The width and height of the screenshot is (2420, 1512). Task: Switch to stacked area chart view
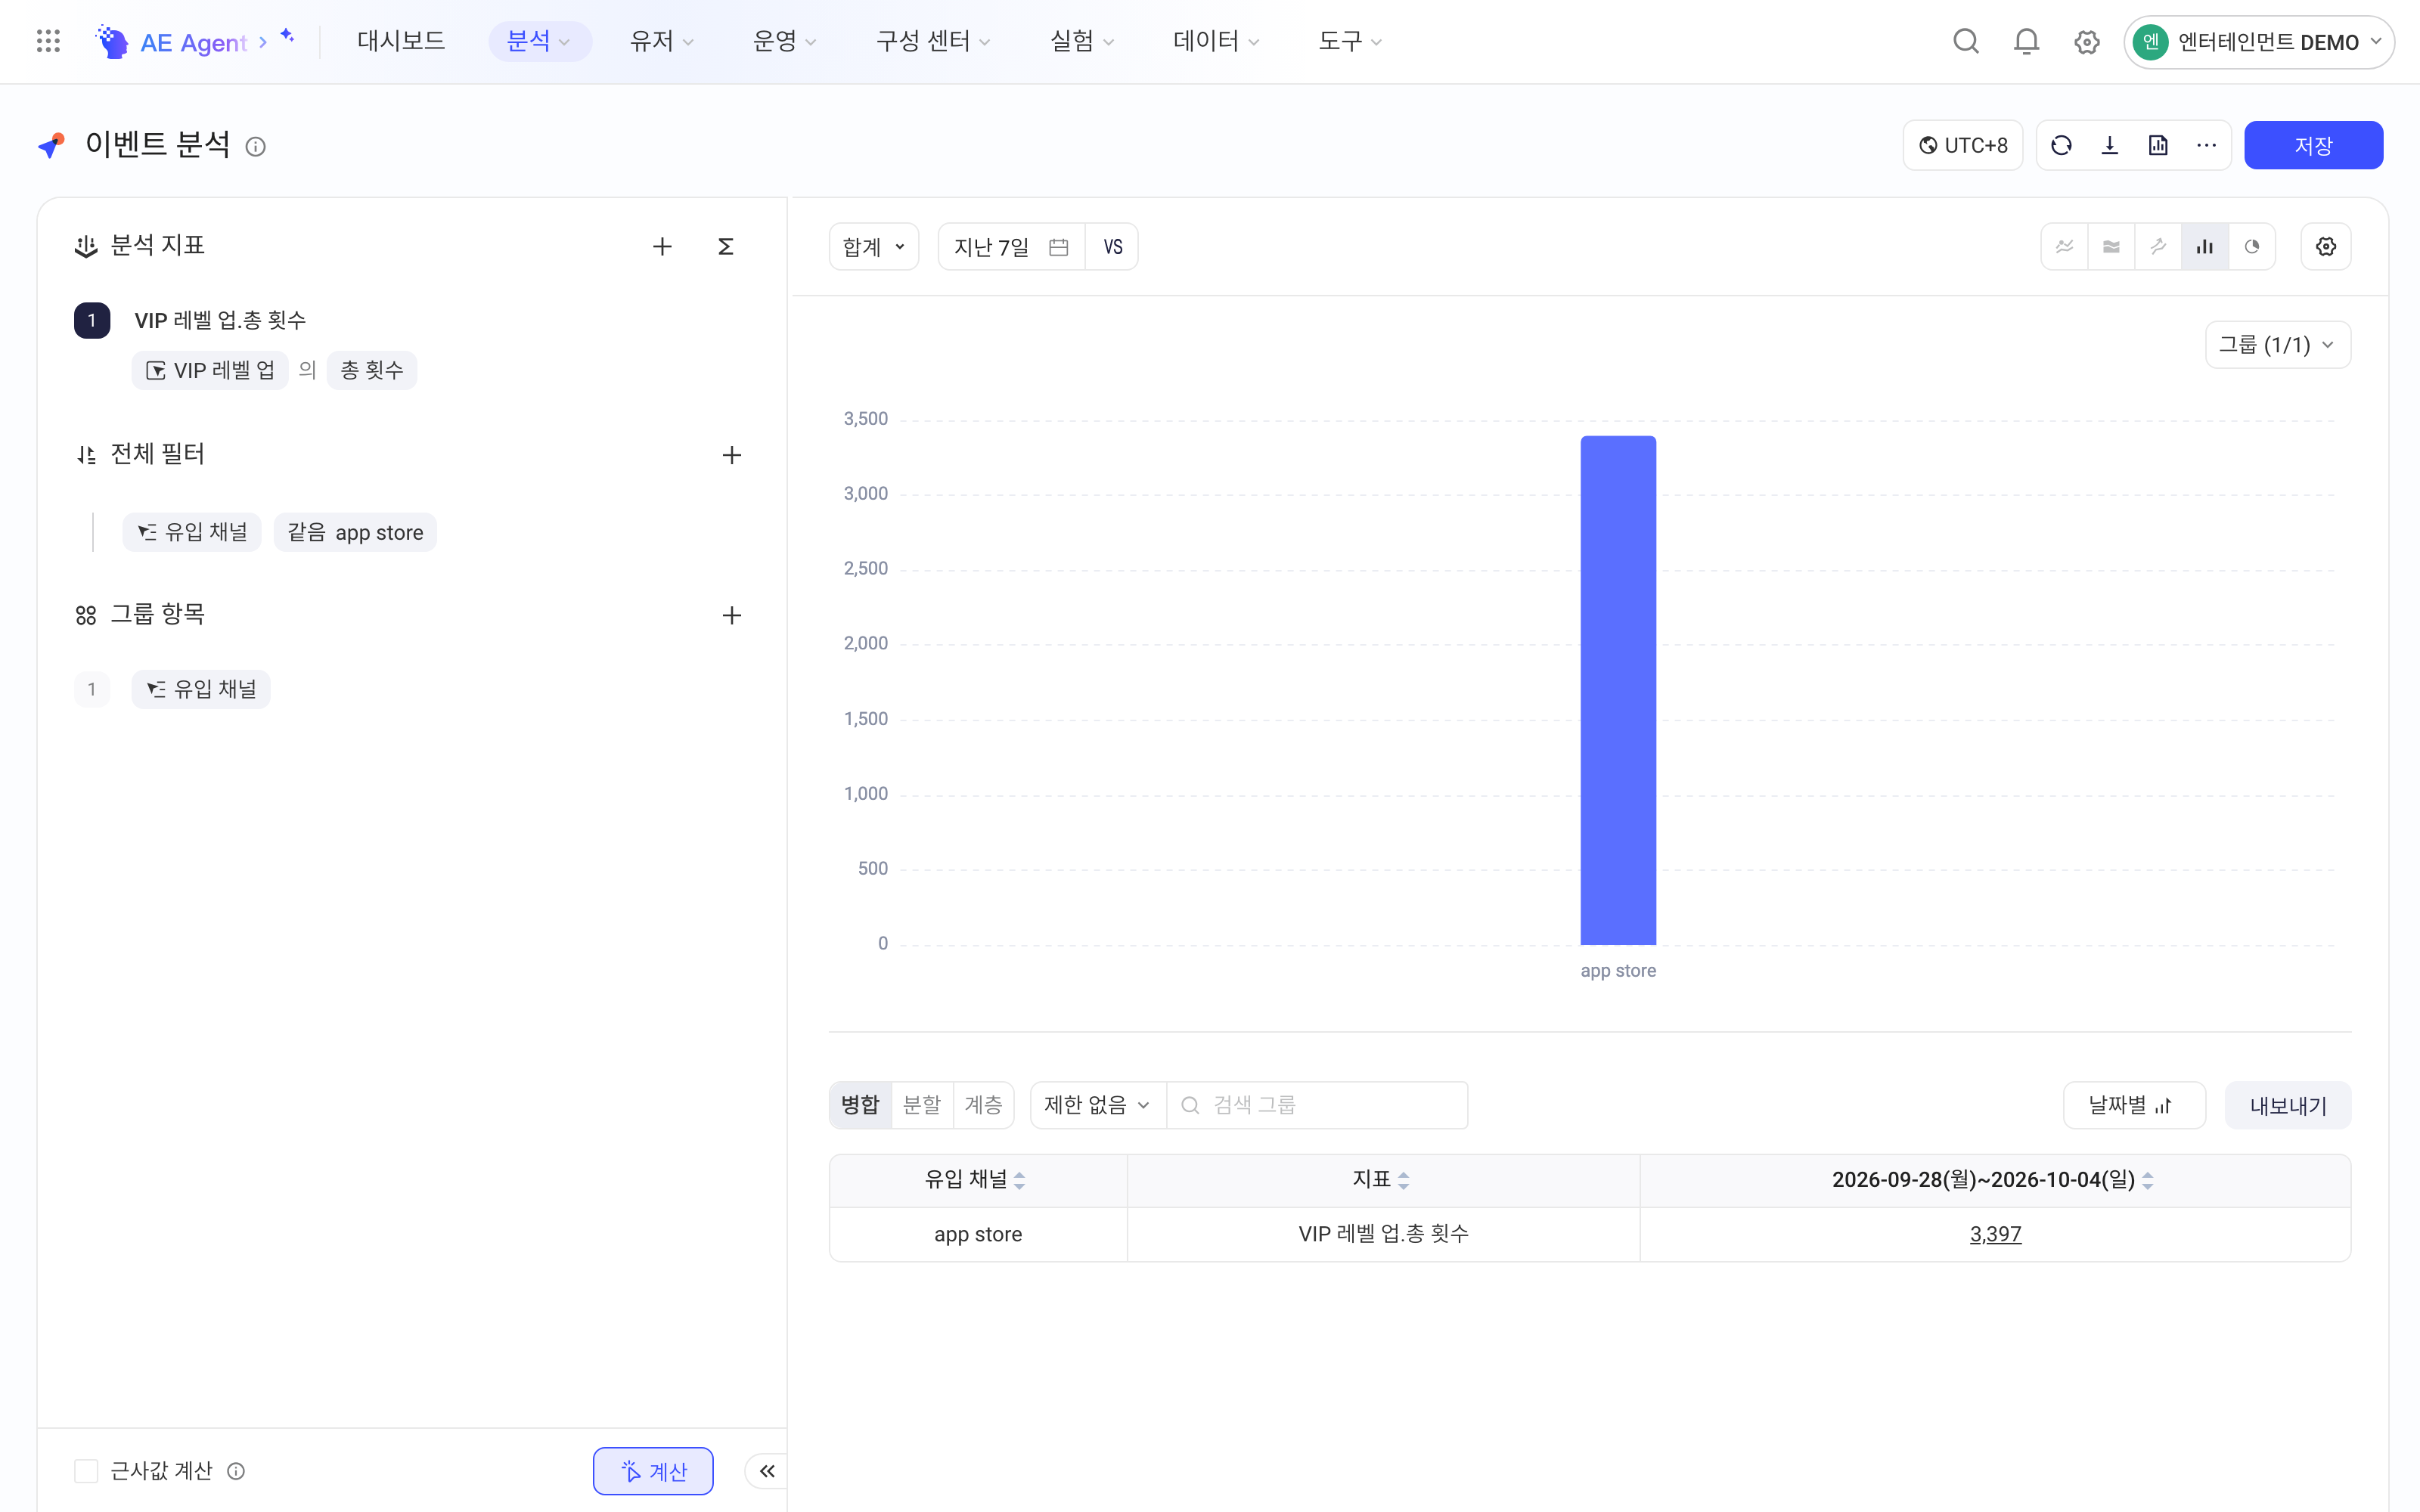click(2111, 246)
